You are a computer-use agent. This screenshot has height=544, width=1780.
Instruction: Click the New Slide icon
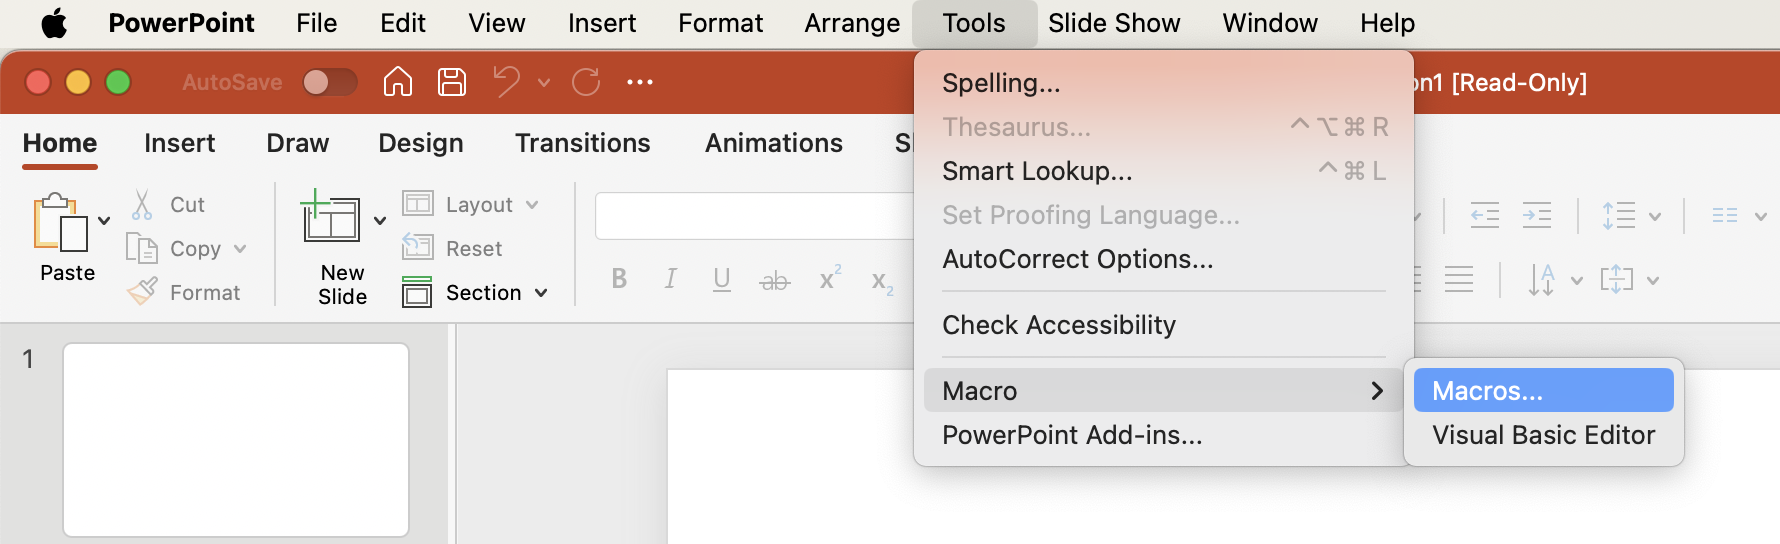[x=331, y=217]
